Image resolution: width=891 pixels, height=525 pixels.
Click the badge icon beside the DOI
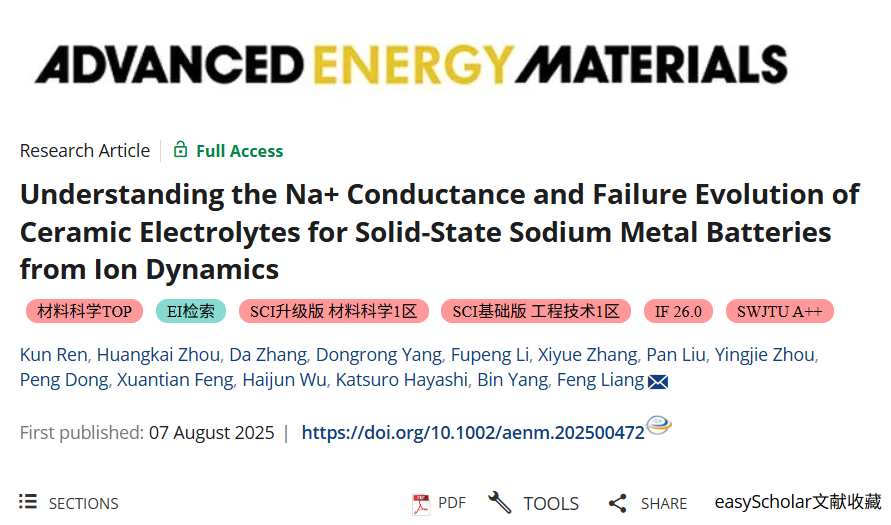[x=659, y=426]
